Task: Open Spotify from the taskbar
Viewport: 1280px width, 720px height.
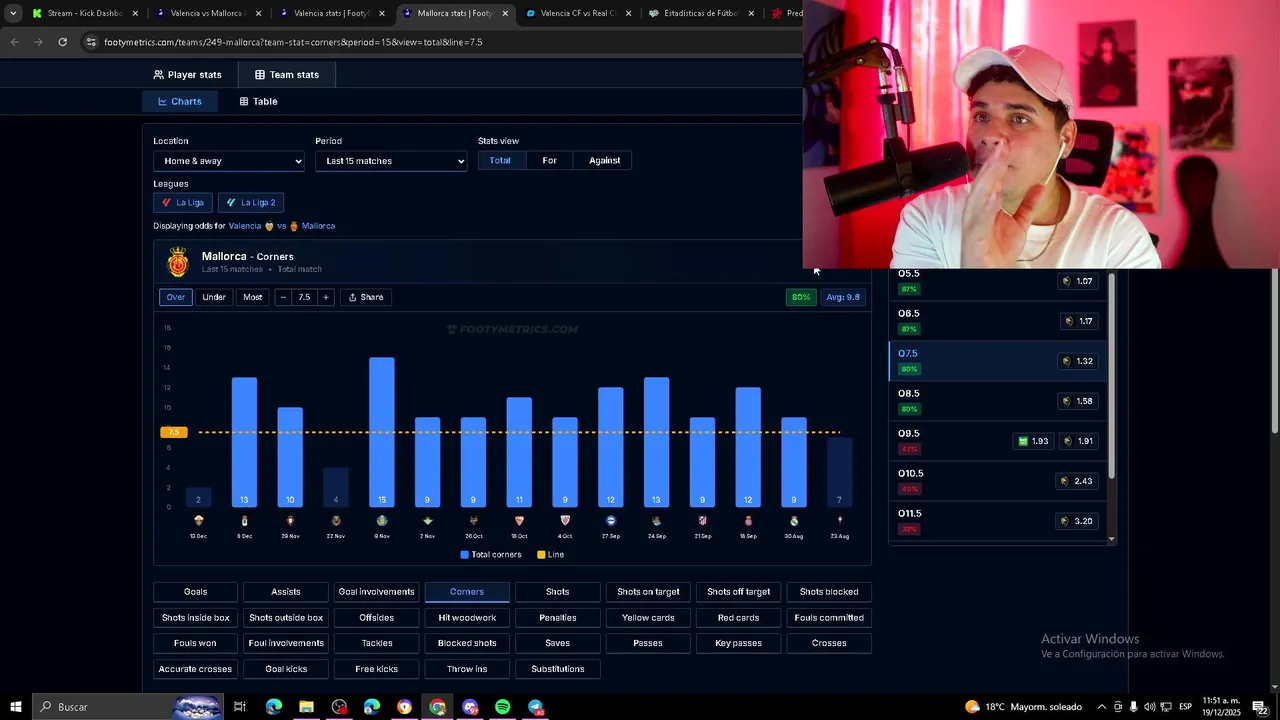Action: coord(503,707)
